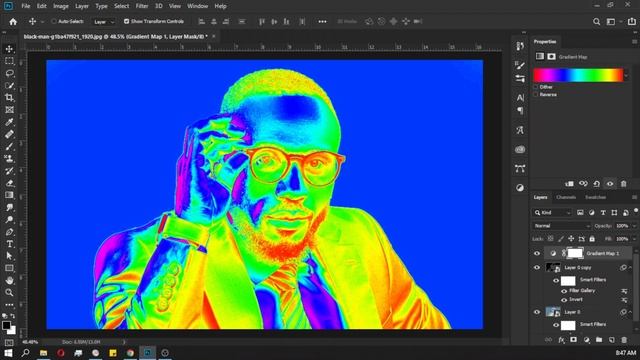Switch to the Swatches tab
The height and width of the screenshot is (360, 640).
(595, 198)
